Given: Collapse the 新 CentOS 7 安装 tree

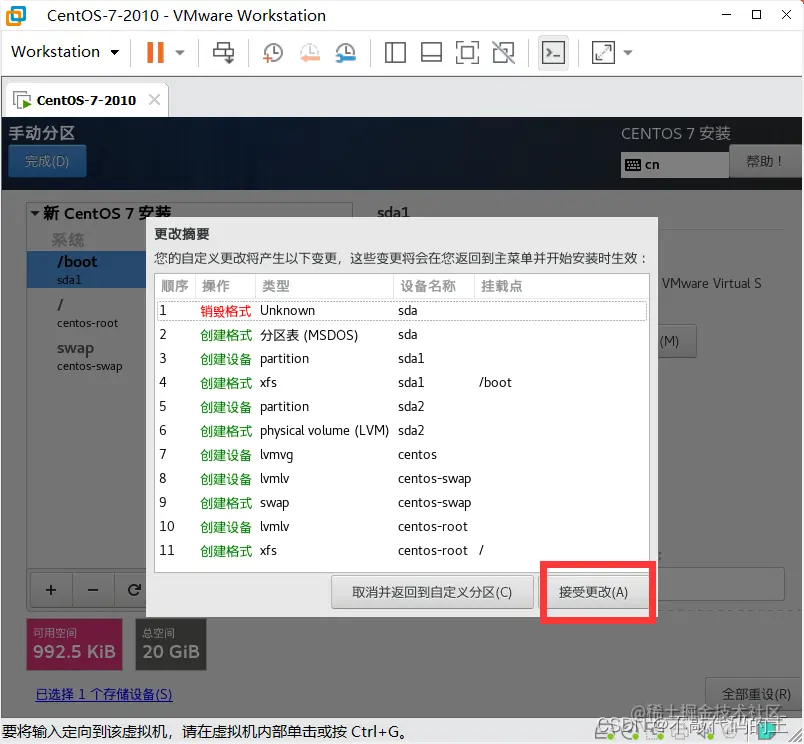Looking at the screenshot, I should [x=34, y=213].
